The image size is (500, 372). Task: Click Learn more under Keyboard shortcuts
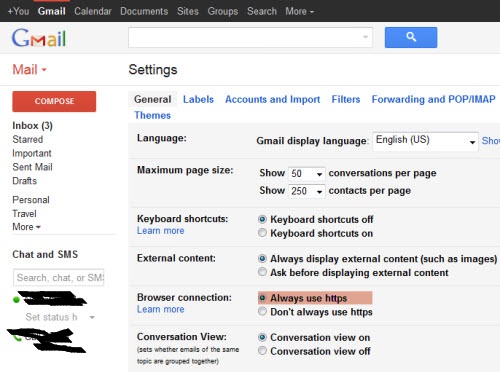pyautogui.click(x=160, y=230)
